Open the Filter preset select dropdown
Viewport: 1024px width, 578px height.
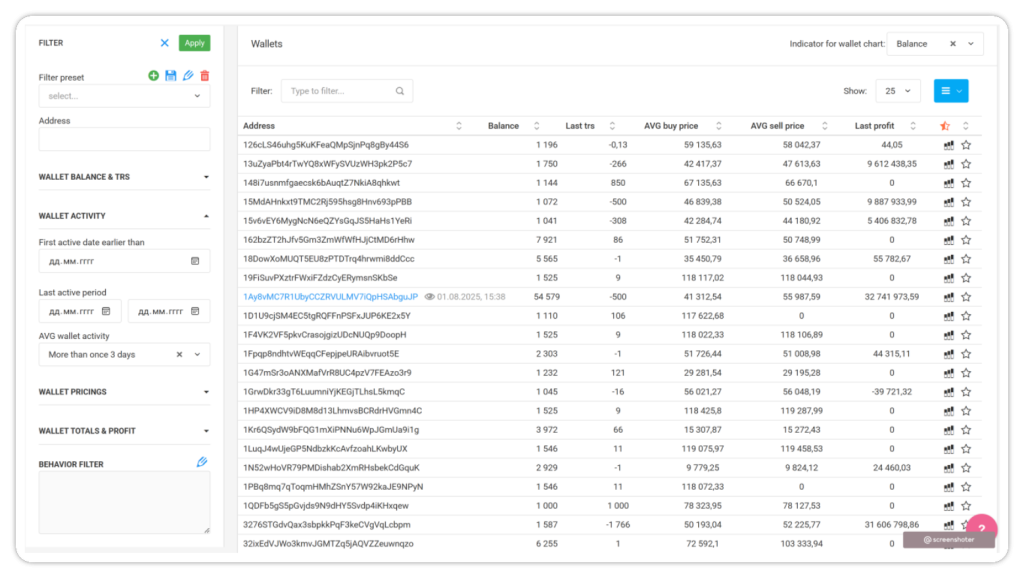point(124,96)
